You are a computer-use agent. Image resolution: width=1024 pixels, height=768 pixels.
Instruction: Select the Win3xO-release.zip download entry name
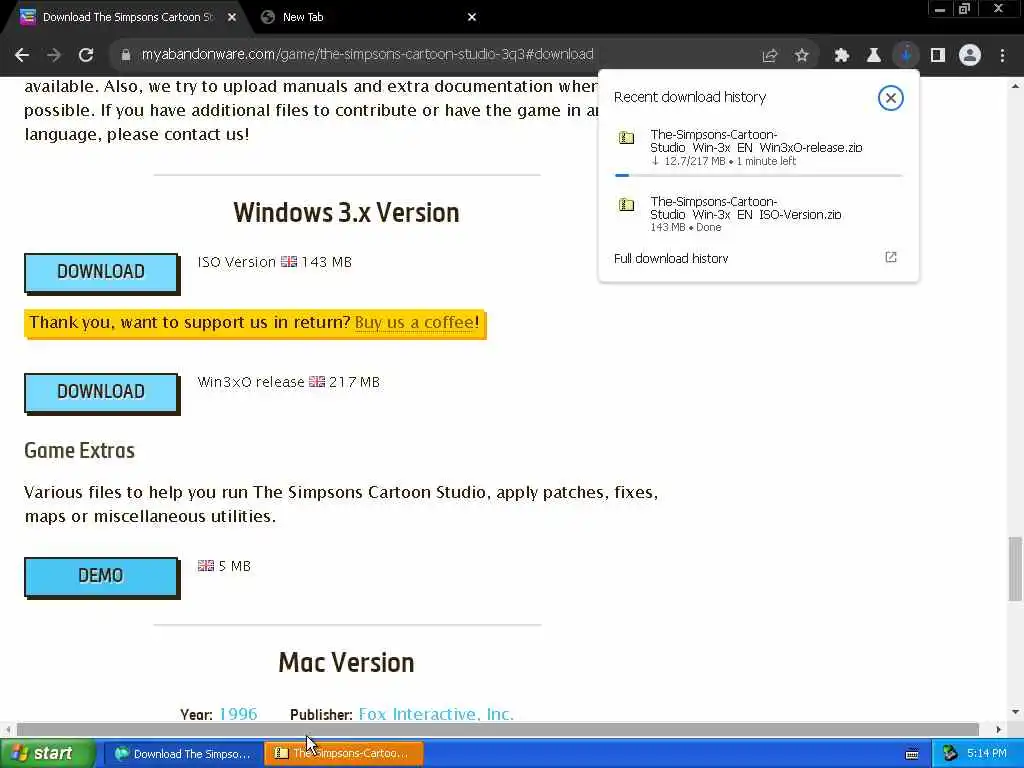click(x=756, y=141)
